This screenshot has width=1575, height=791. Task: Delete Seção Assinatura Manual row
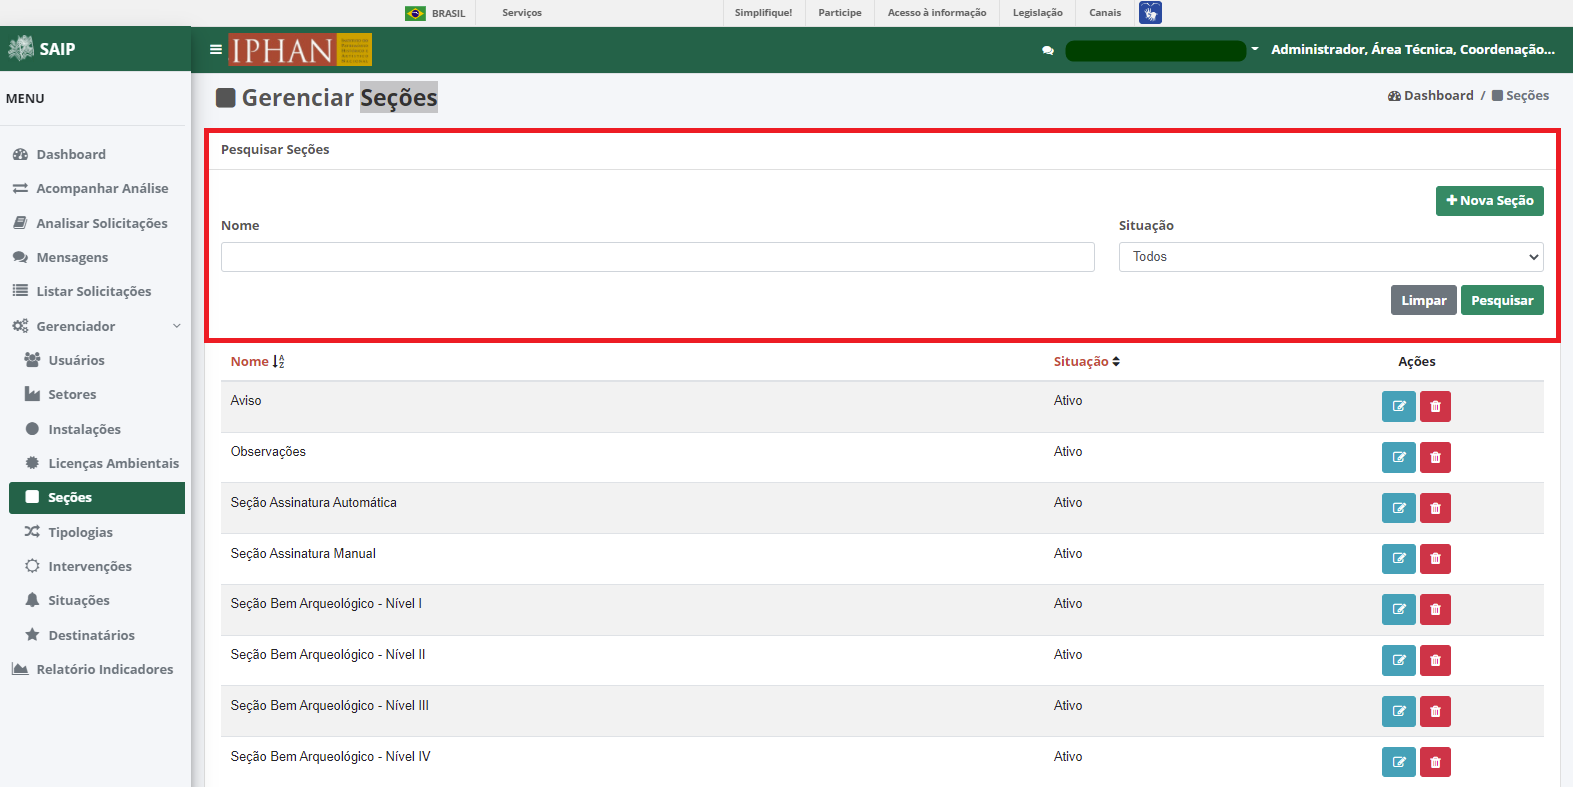click(1435, 559)
